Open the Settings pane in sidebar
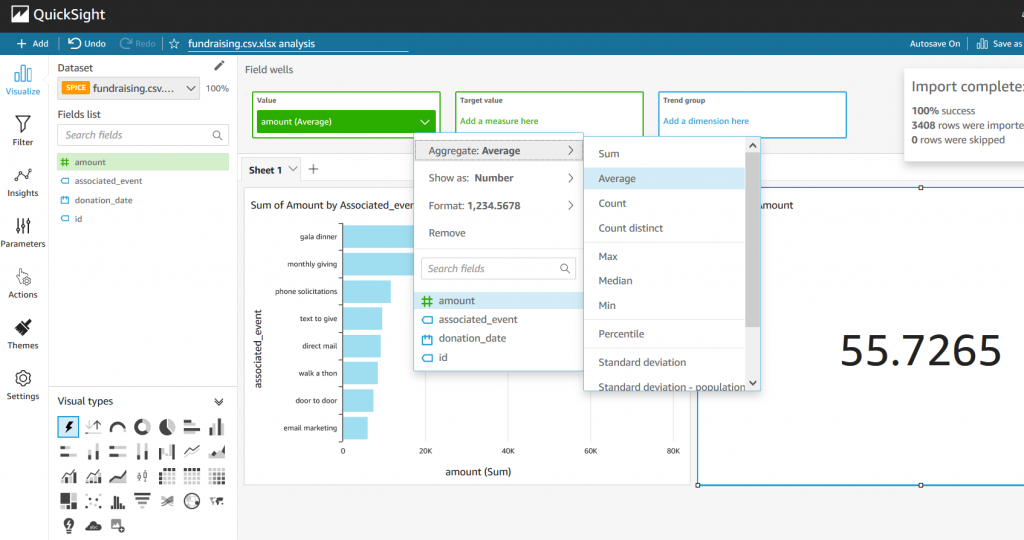This screenshot has width=1024, height=540. click(23, 385)
